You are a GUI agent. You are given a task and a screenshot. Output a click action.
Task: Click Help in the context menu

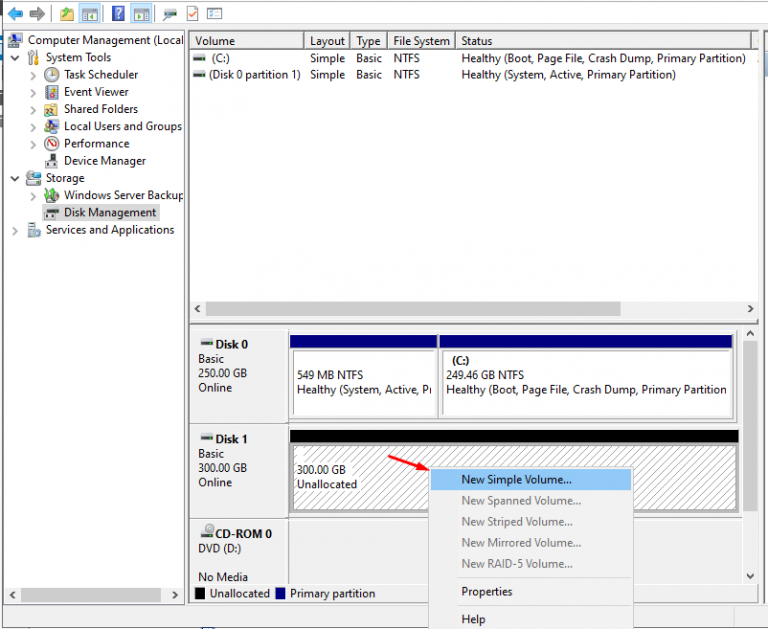tap(473, 619)
